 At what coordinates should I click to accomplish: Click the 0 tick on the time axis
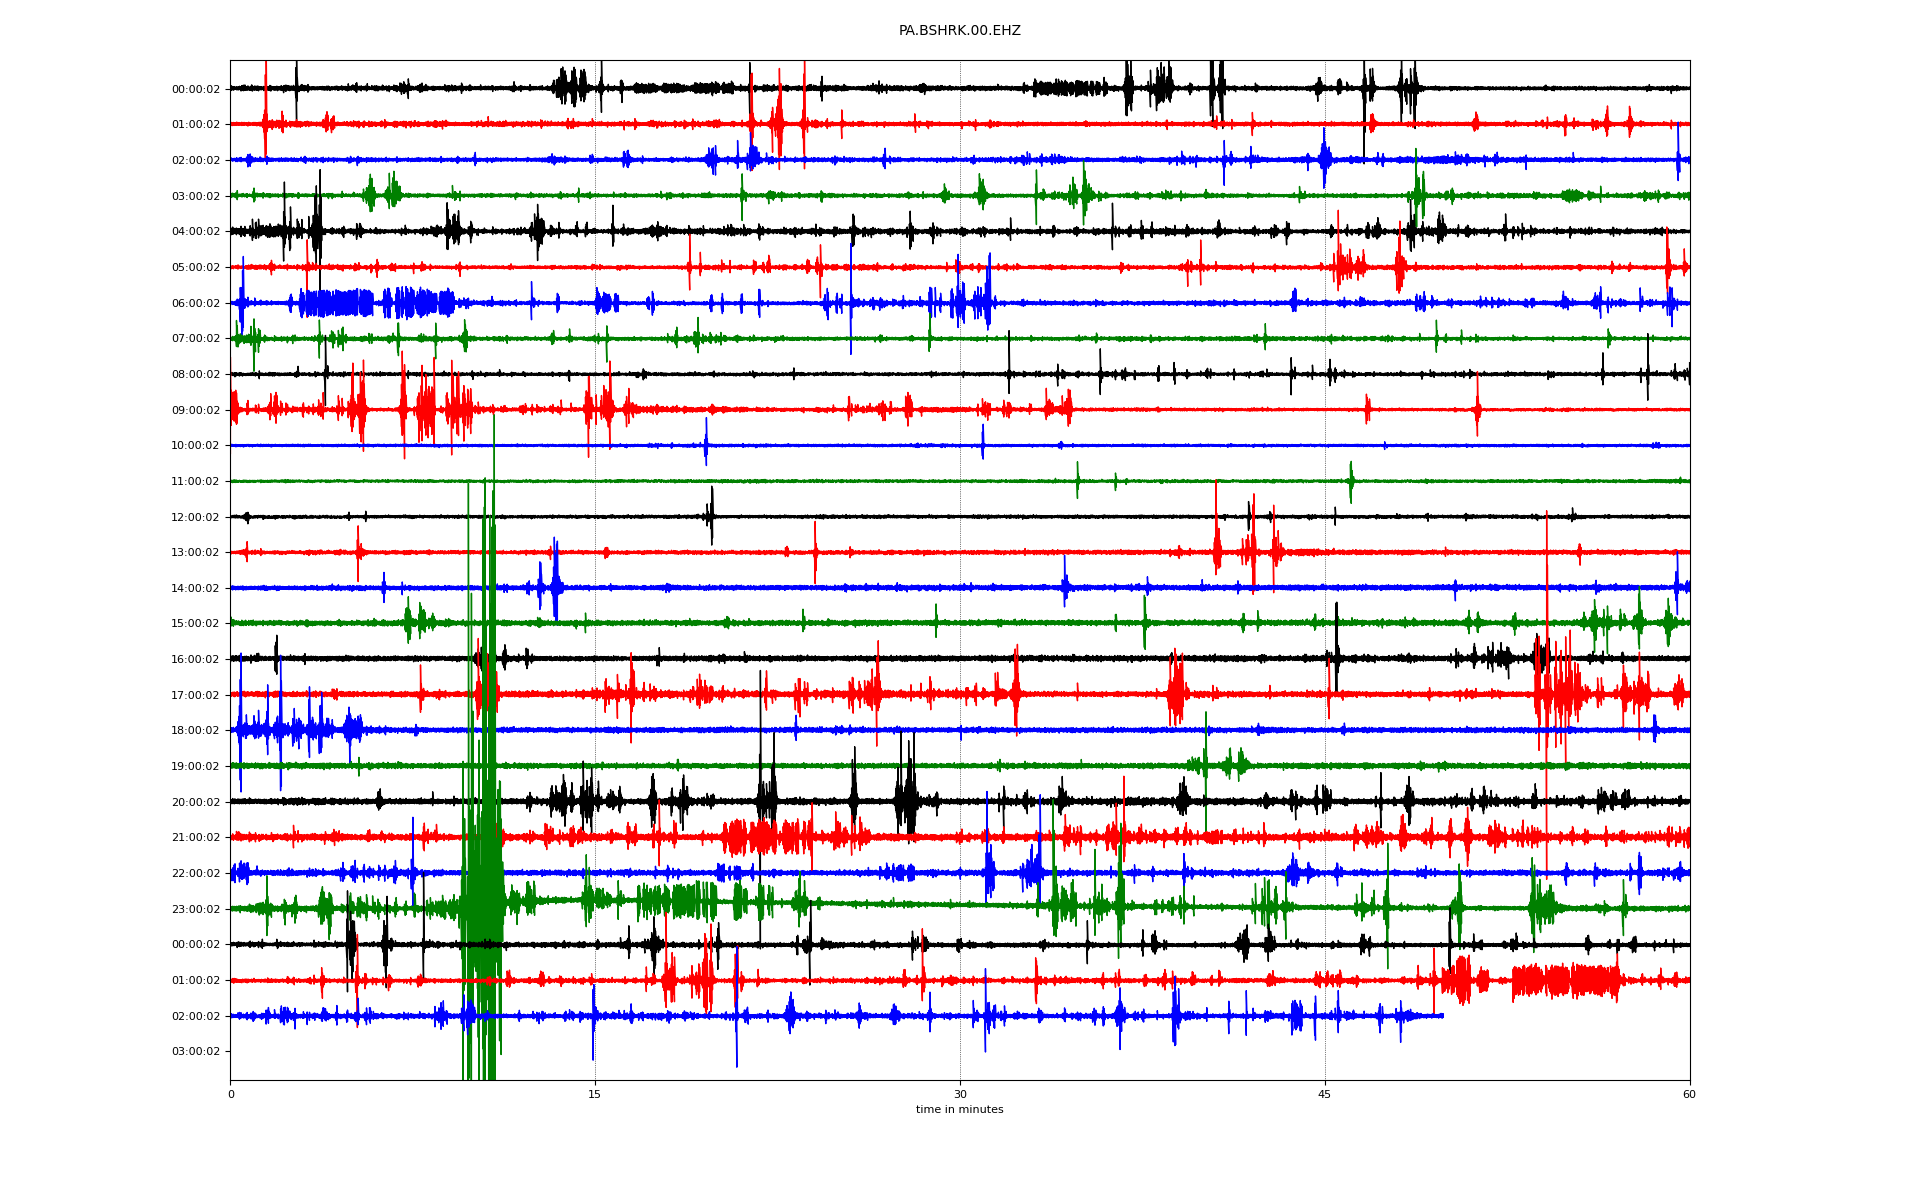click(x=231, y=1094)
